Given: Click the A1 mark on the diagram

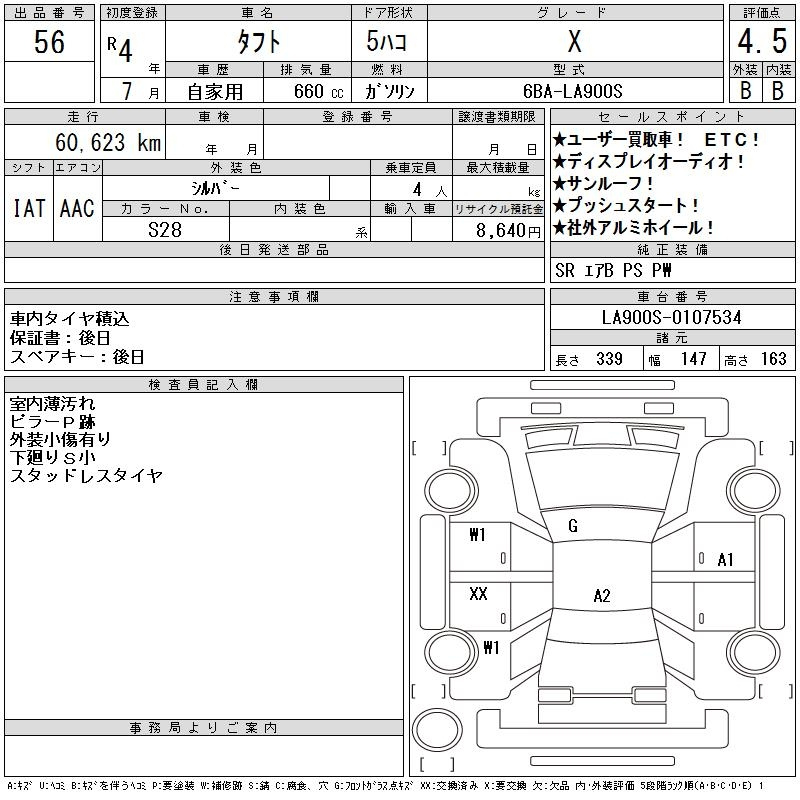Looking at the screenshot, I should [726, 560].
